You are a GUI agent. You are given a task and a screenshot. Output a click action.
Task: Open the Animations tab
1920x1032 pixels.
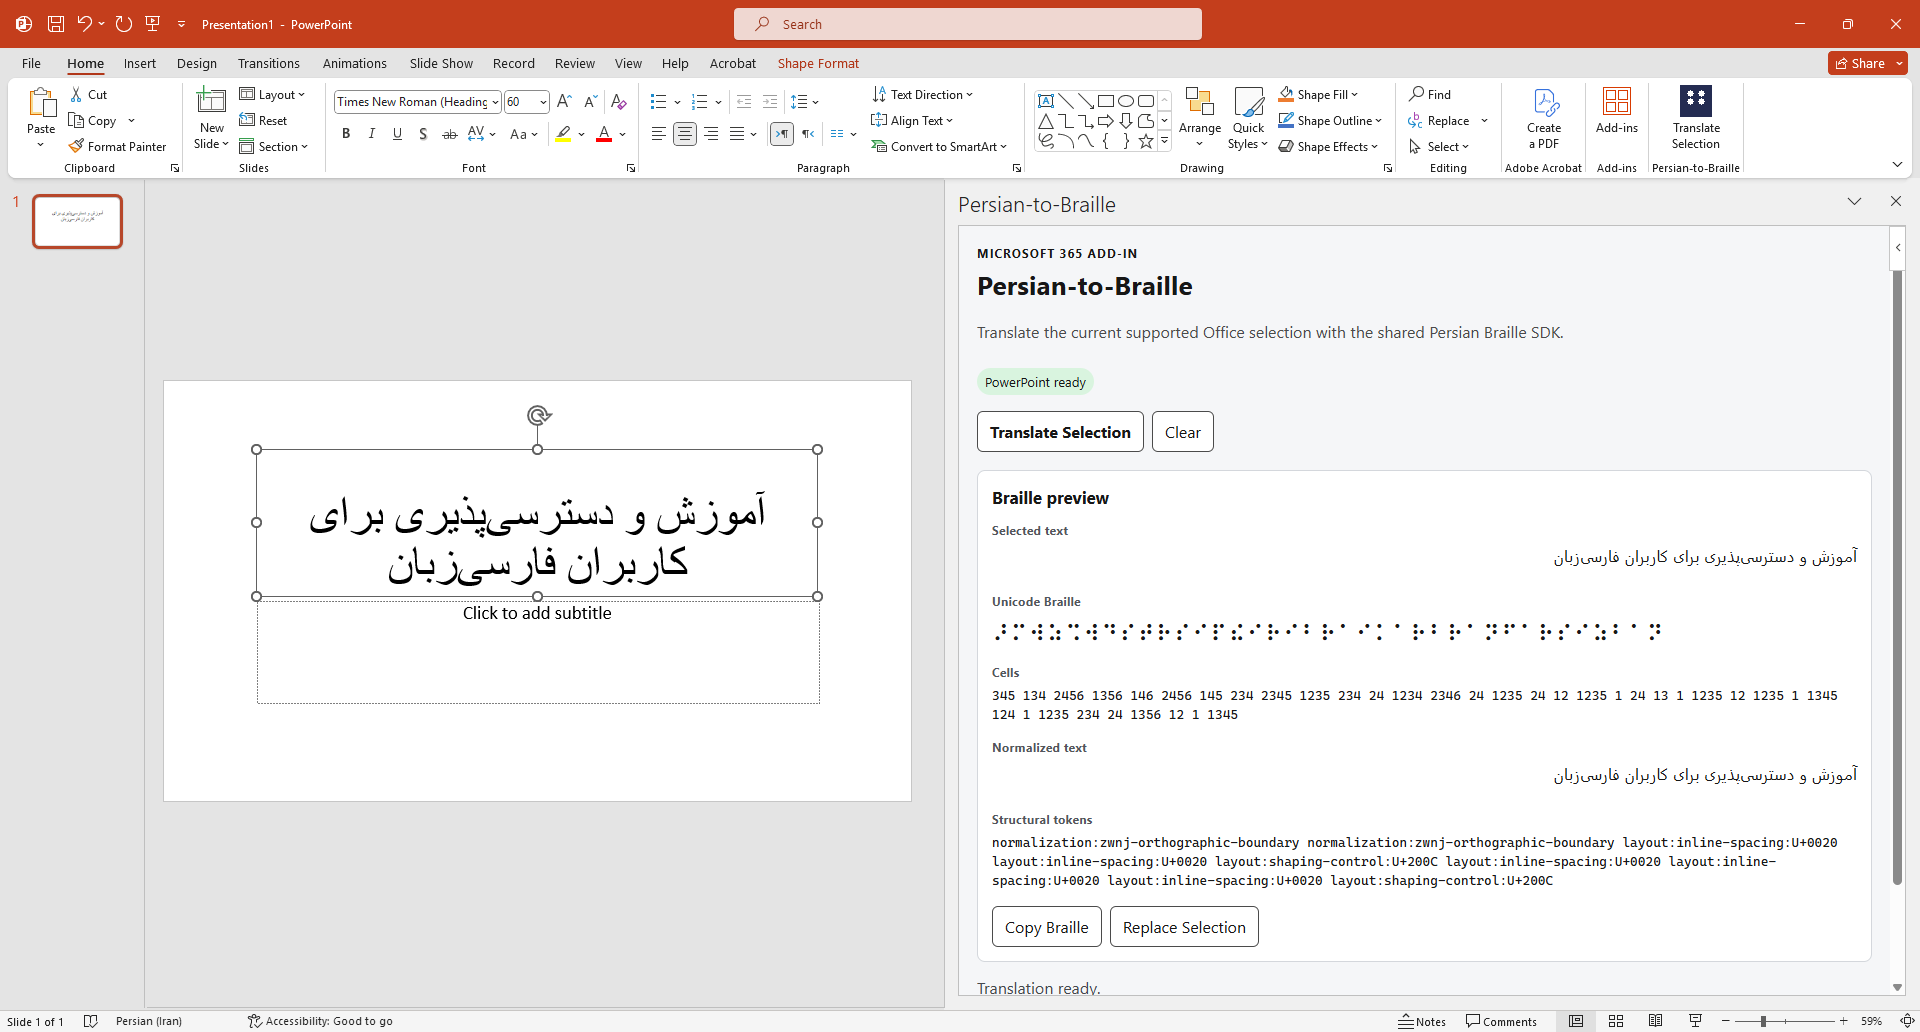point(355,63)
